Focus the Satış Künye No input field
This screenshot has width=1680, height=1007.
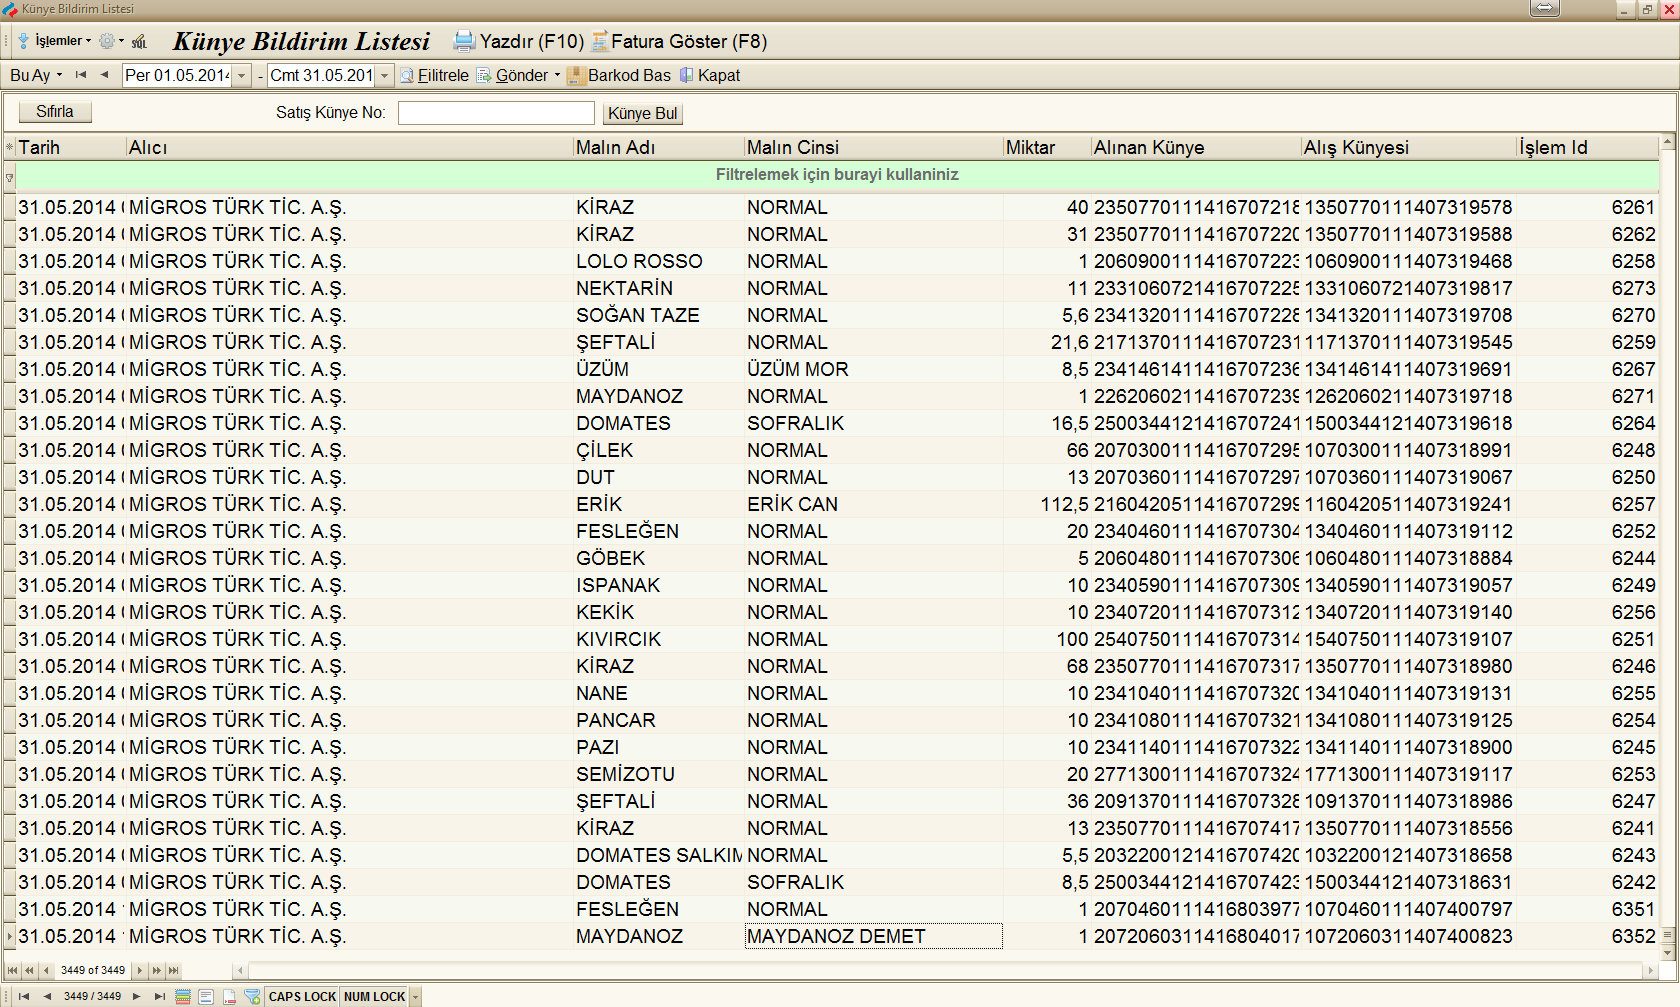(496, 113)
